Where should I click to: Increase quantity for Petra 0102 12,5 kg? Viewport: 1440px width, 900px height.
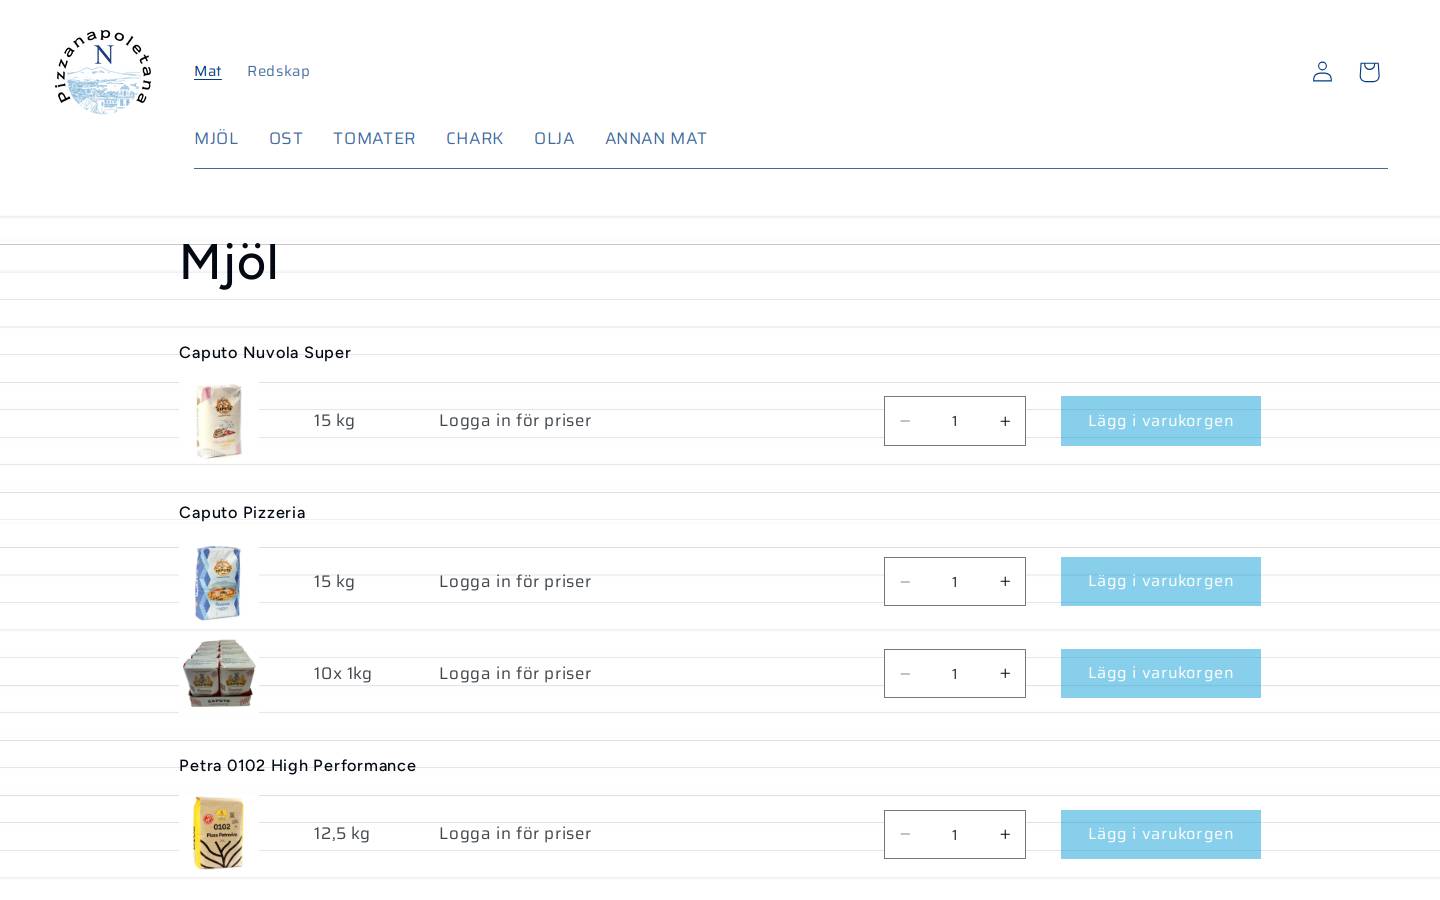[1005, 834]
